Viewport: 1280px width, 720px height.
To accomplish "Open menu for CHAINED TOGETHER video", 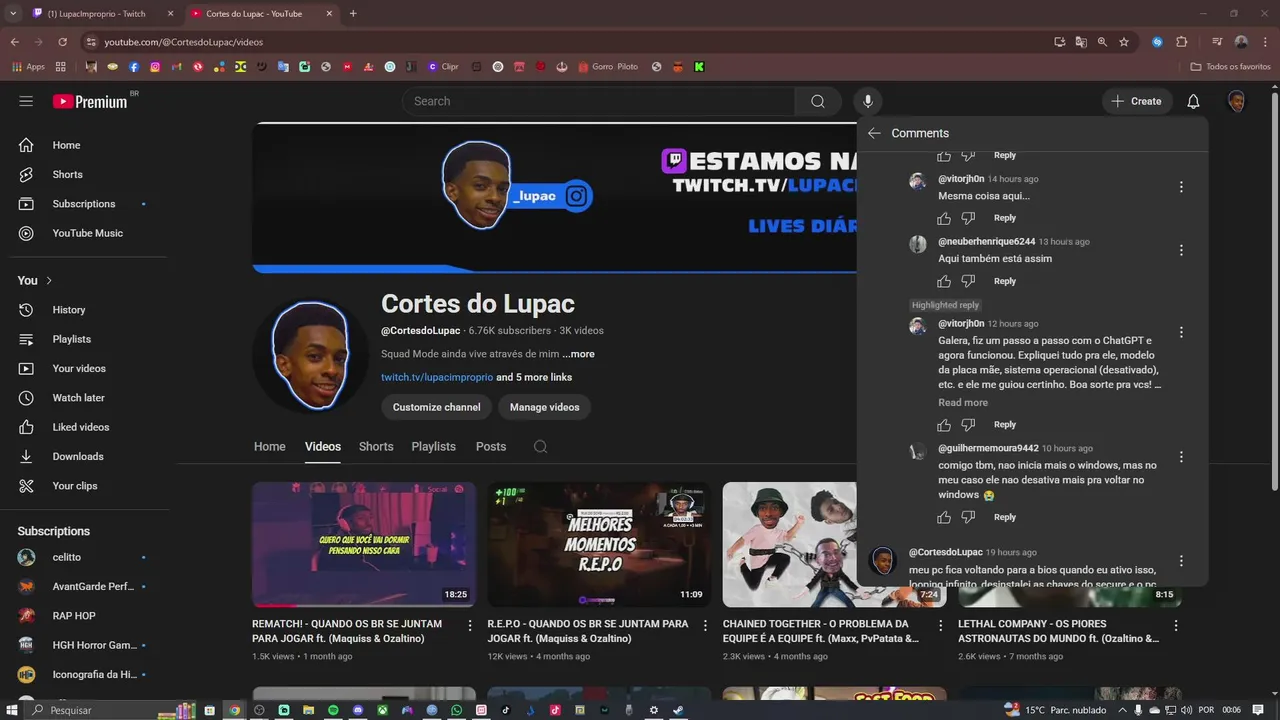I will click(x=940, y=625).
